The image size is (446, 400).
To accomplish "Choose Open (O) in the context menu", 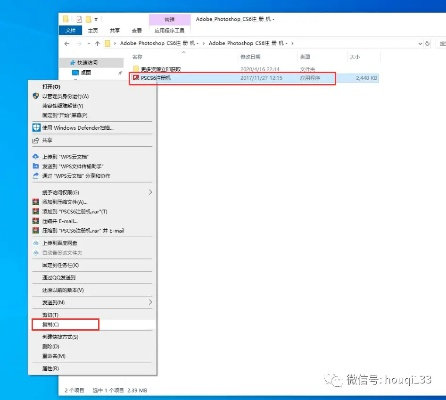I will point(51,87).
